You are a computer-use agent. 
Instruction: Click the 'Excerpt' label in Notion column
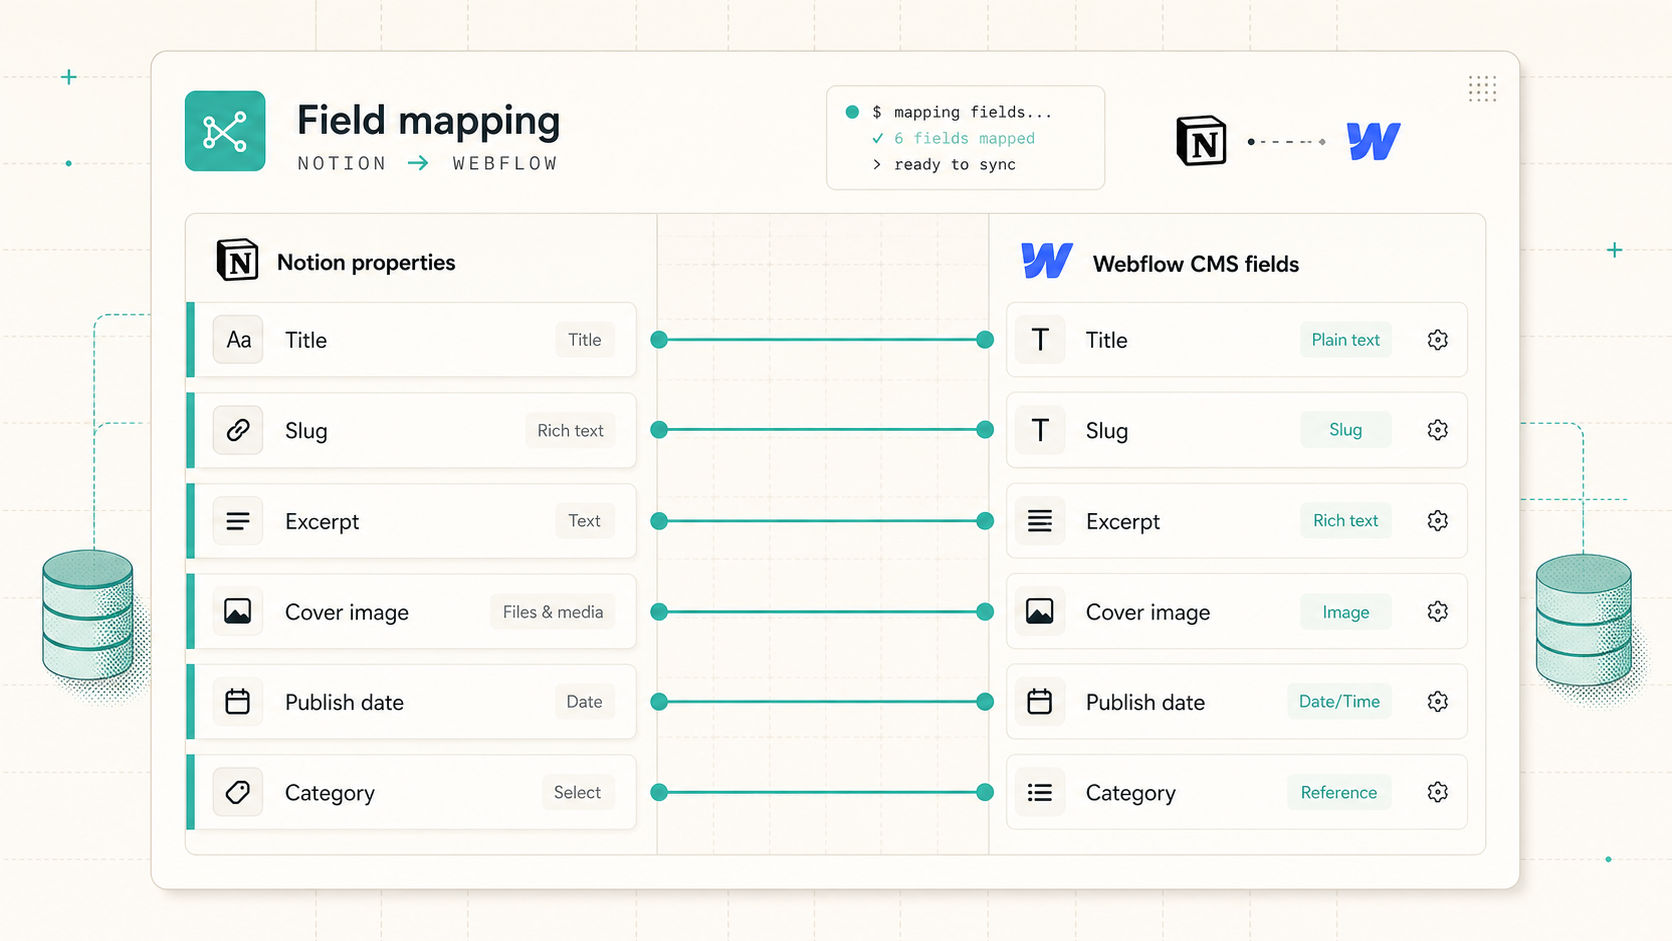tap(322, 522)
